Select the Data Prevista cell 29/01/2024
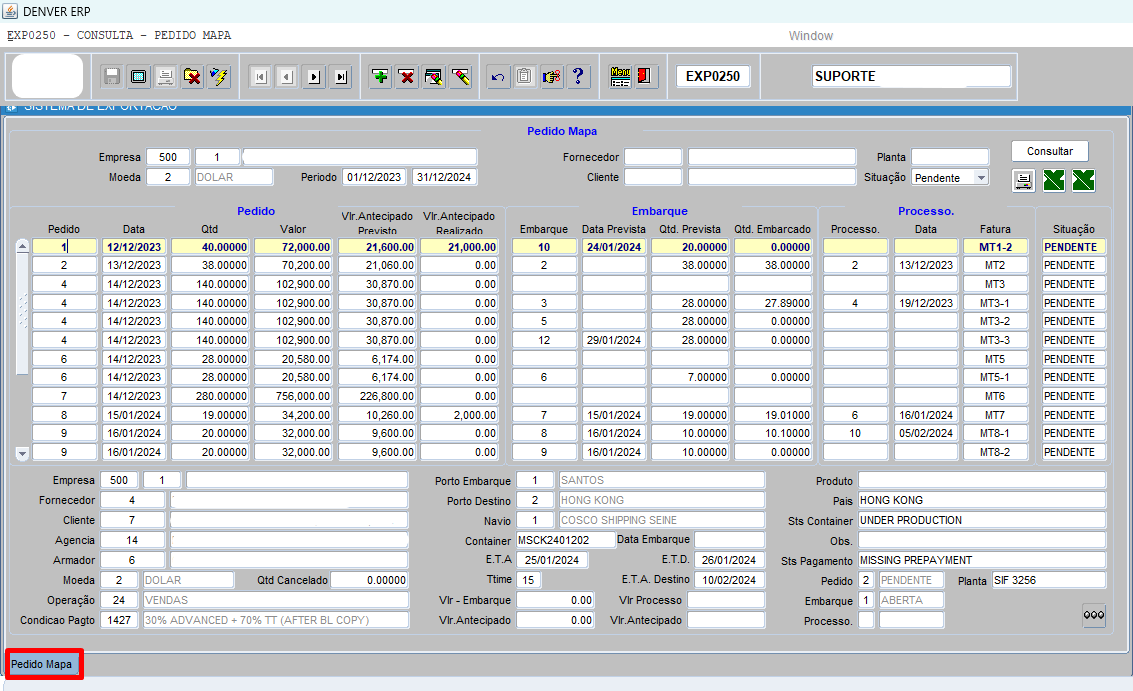1133x691 pixels. coord(613,340)
